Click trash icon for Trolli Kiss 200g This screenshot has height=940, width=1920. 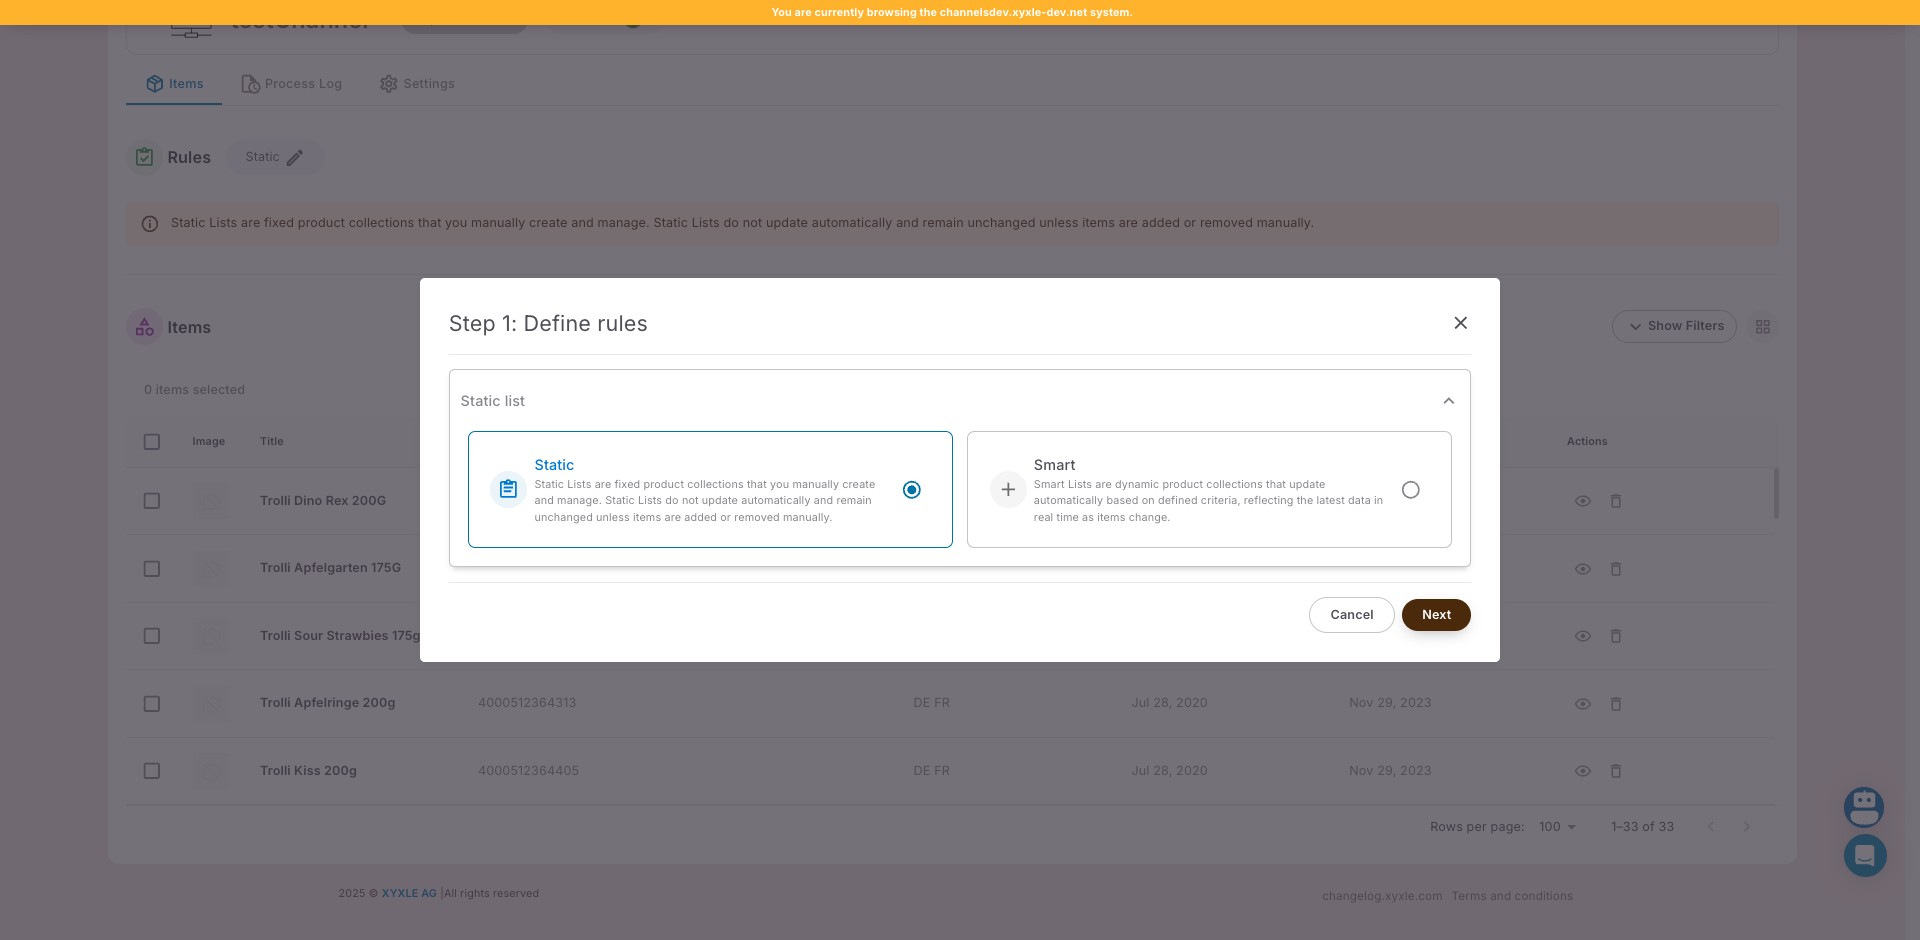[x=1615, y=771]
